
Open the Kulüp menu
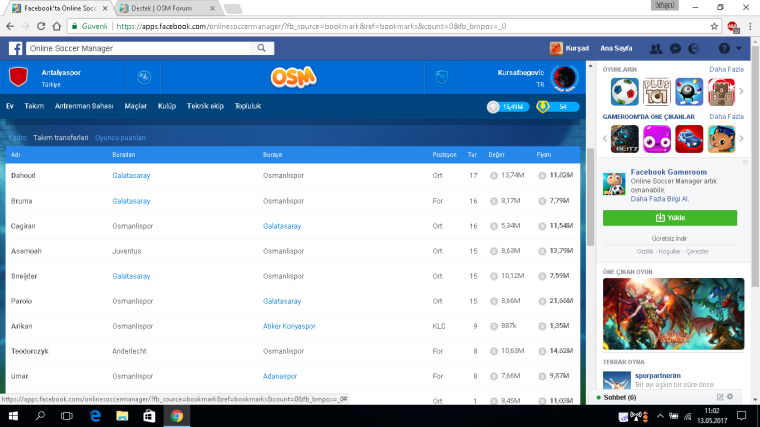(167, 106)
